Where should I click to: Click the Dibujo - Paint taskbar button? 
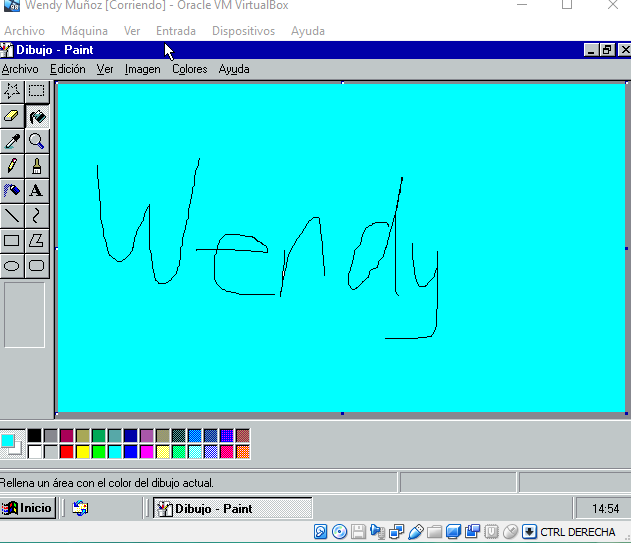tap(232, 508)
